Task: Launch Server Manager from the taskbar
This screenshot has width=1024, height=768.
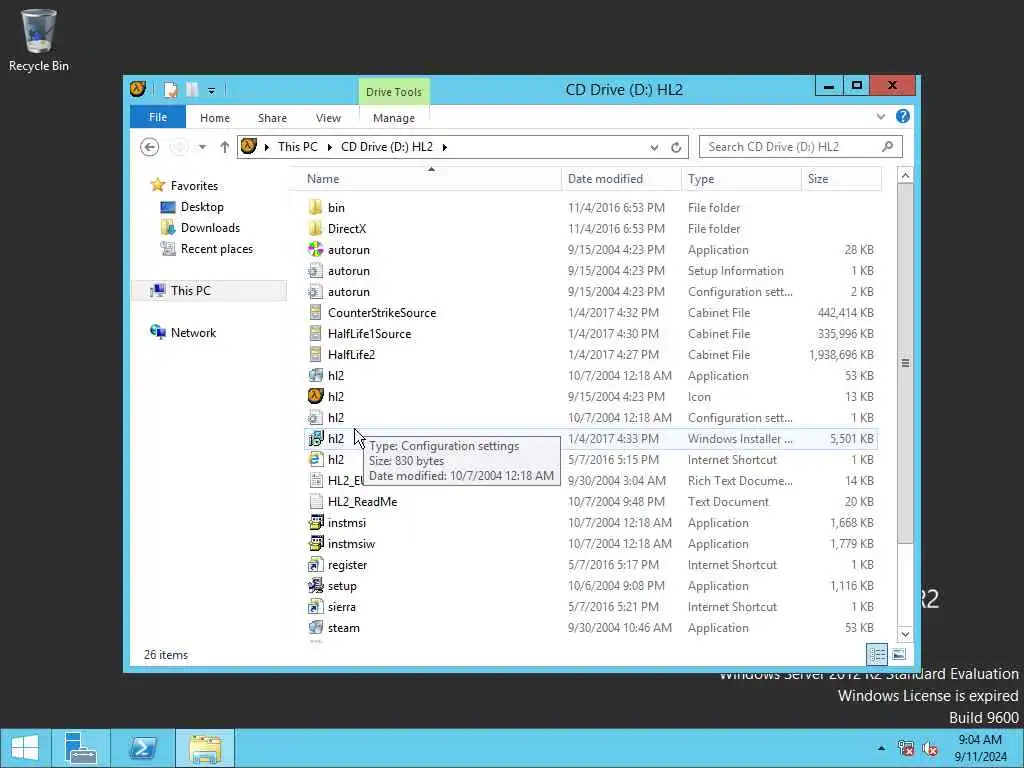Action: (82, 748)
